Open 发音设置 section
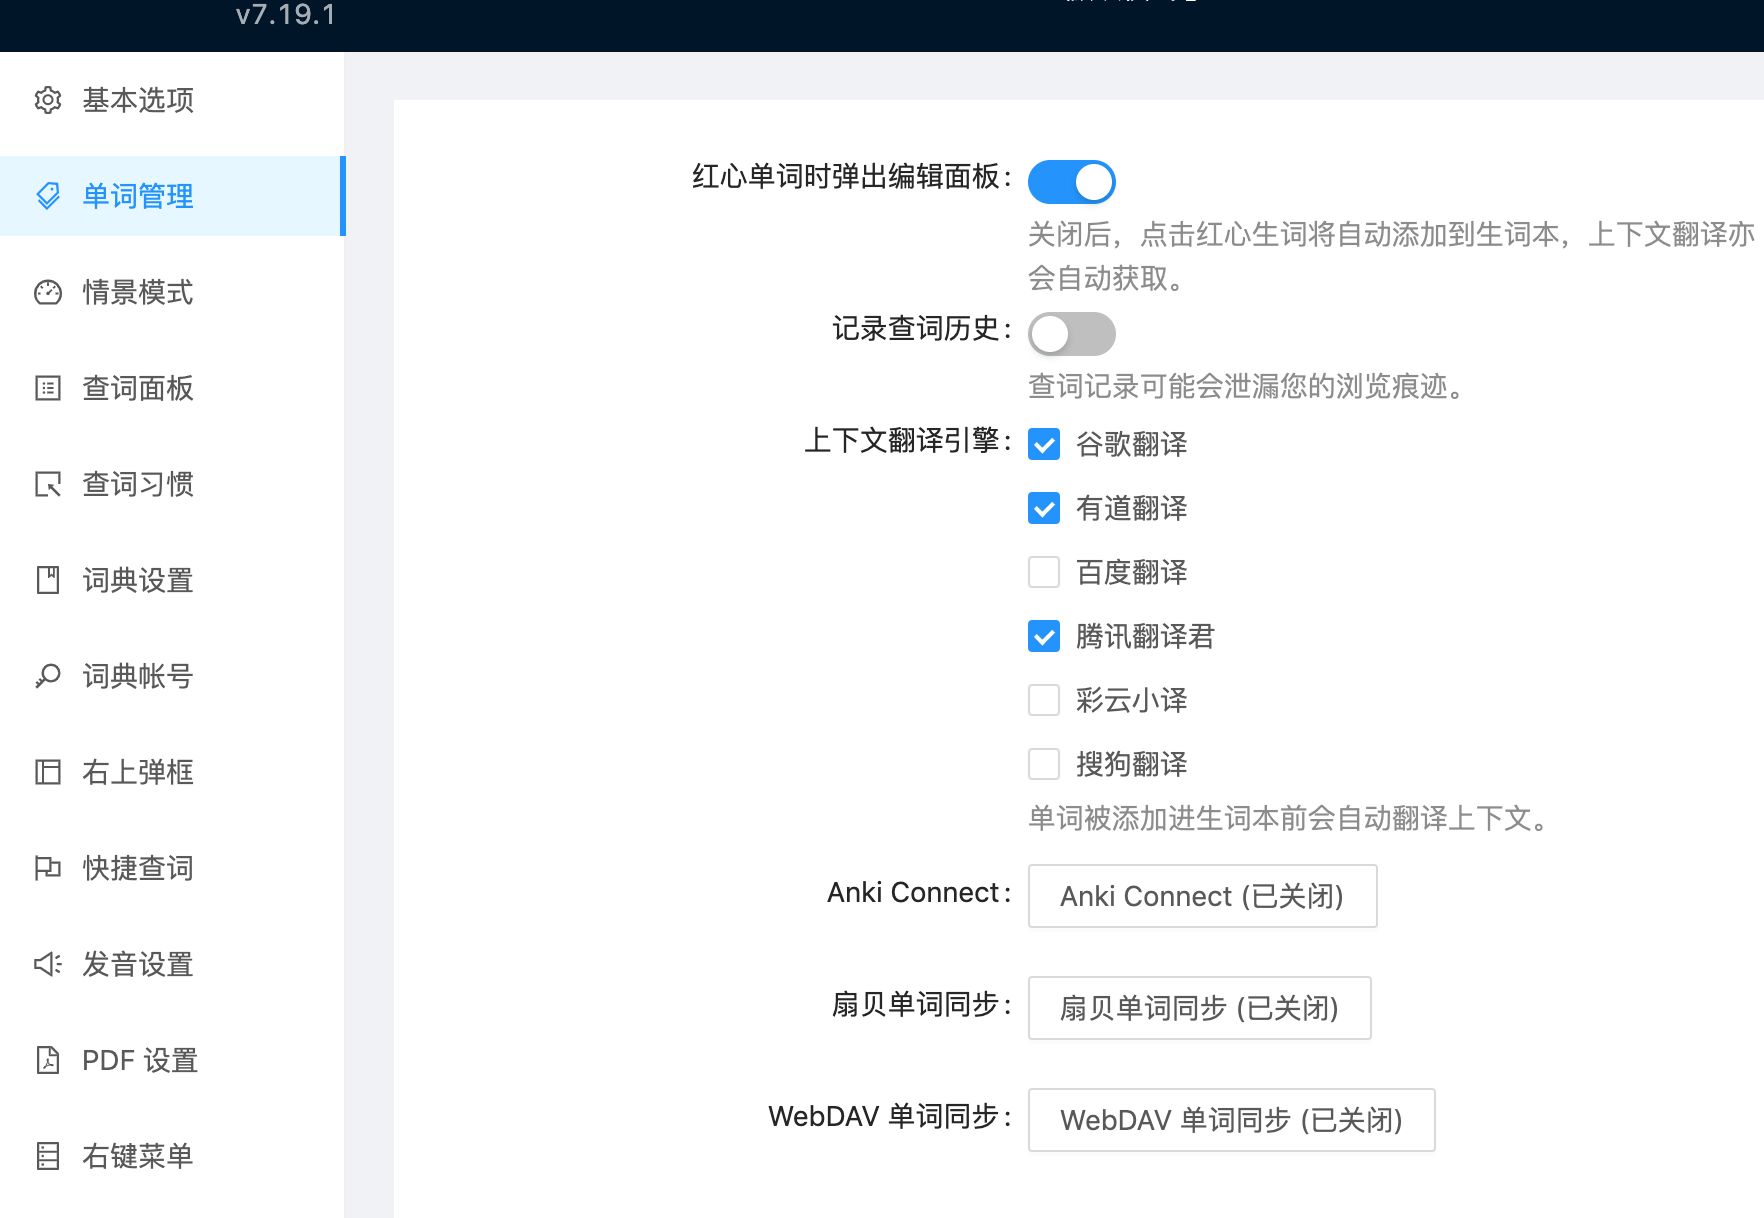 pos(172,964)
